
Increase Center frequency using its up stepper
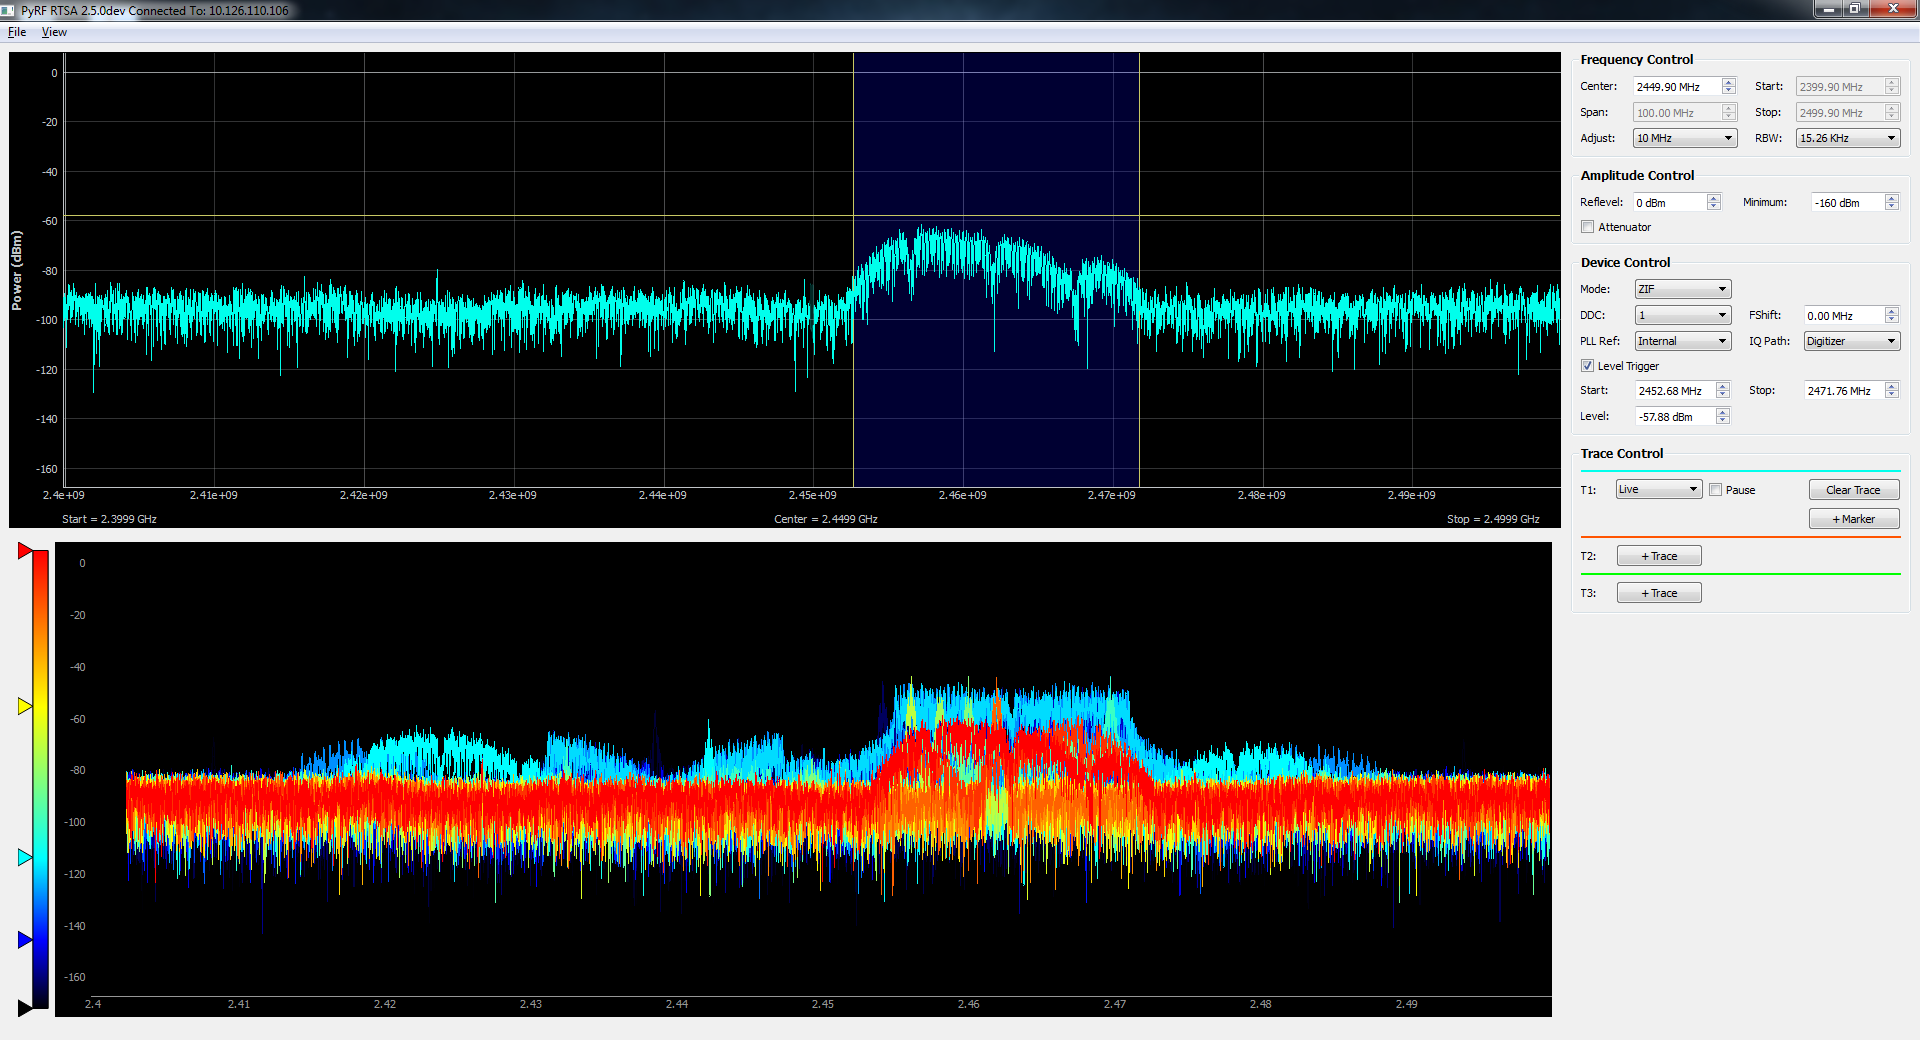[1729, 82]
